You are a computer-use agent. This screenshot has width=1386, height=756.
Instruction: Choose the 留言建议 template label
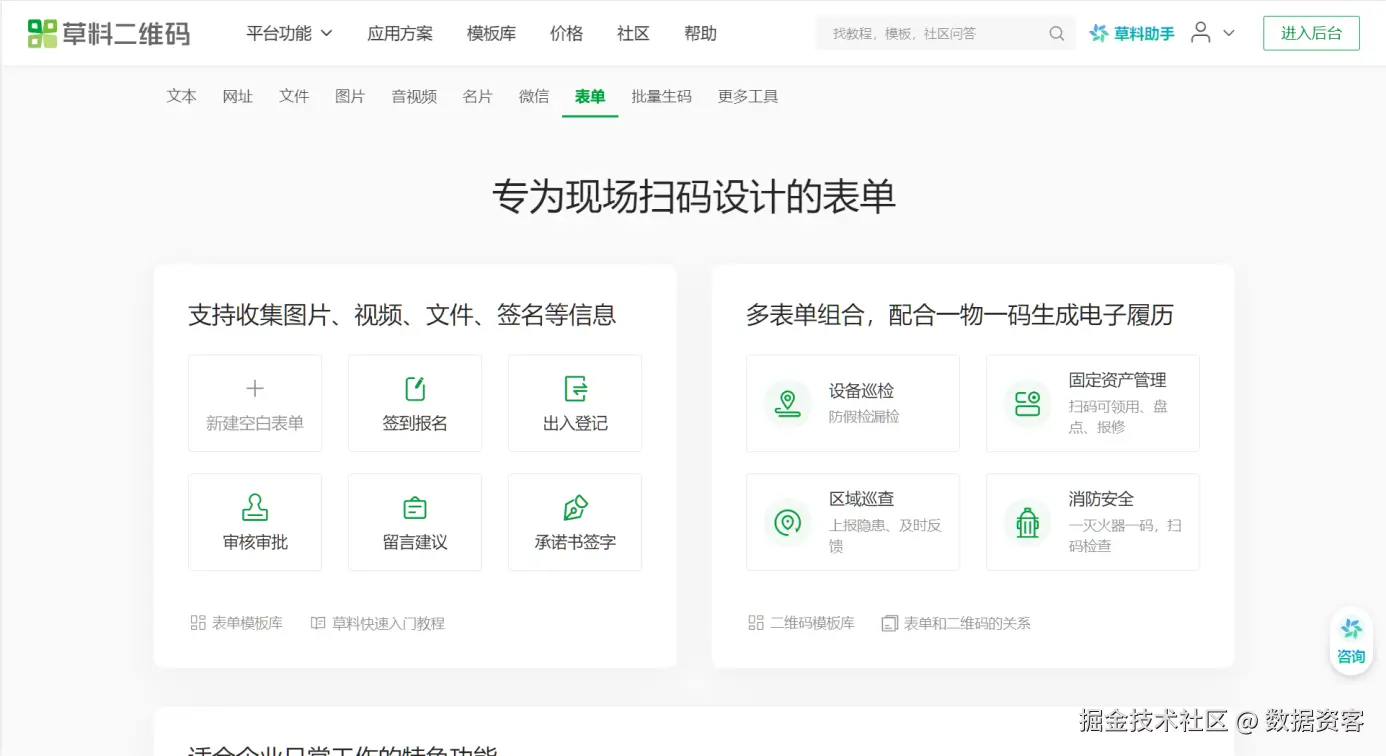(x=415, y=542)
